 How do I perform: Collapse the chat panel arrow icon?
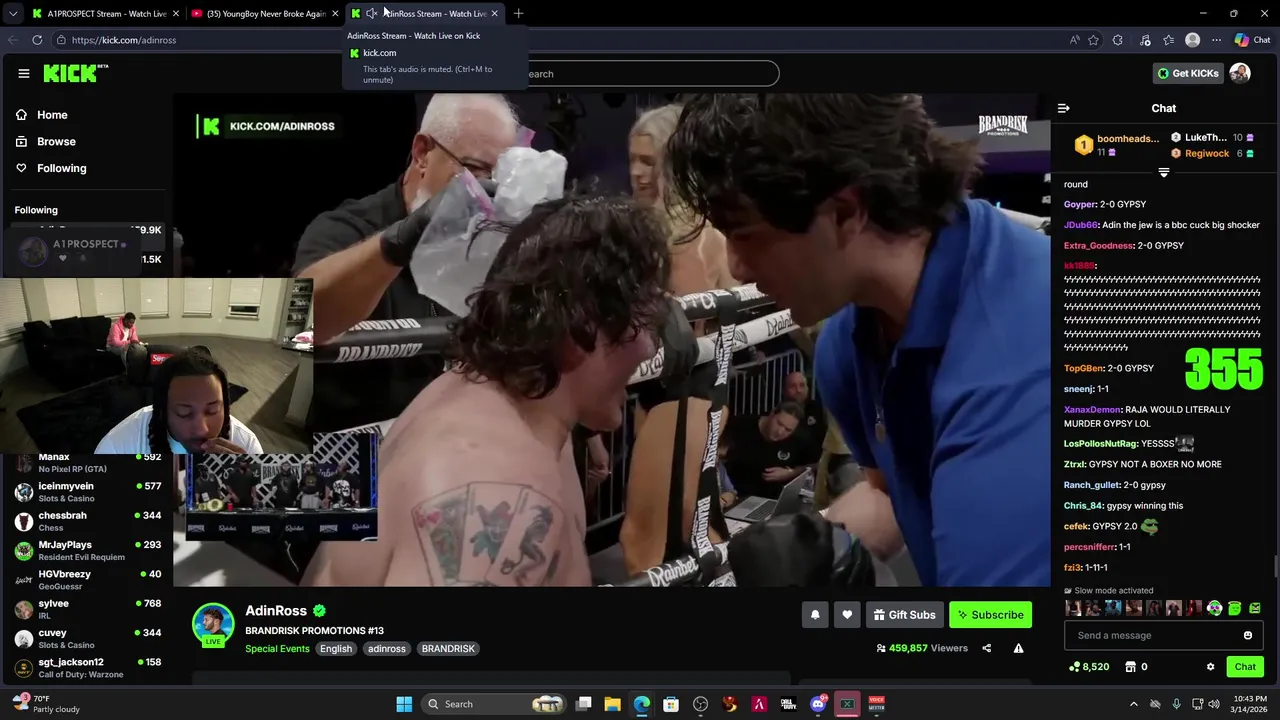pos(1064,108)
